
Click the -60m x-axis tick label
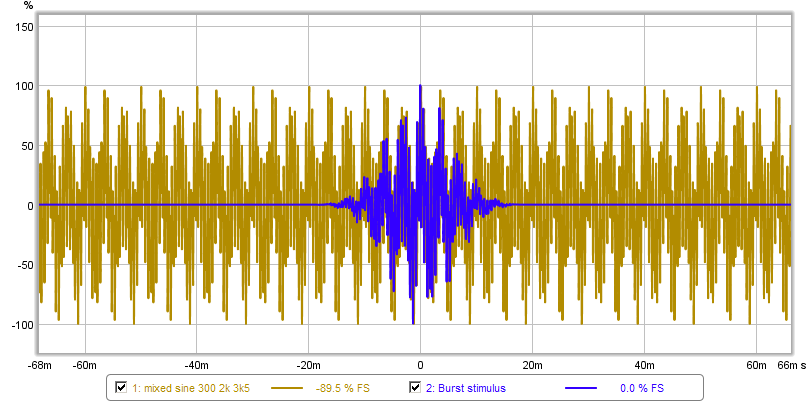point(85,366)
